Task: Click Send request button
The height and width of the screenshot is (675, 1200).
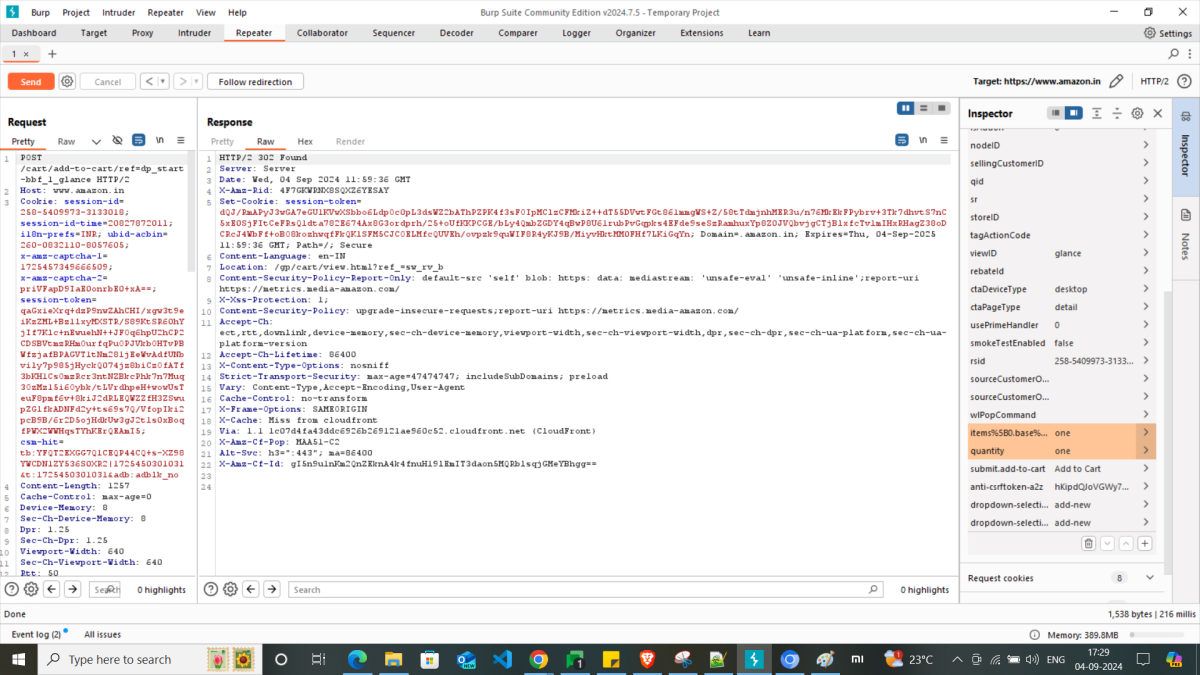Action: pos(31,82)
